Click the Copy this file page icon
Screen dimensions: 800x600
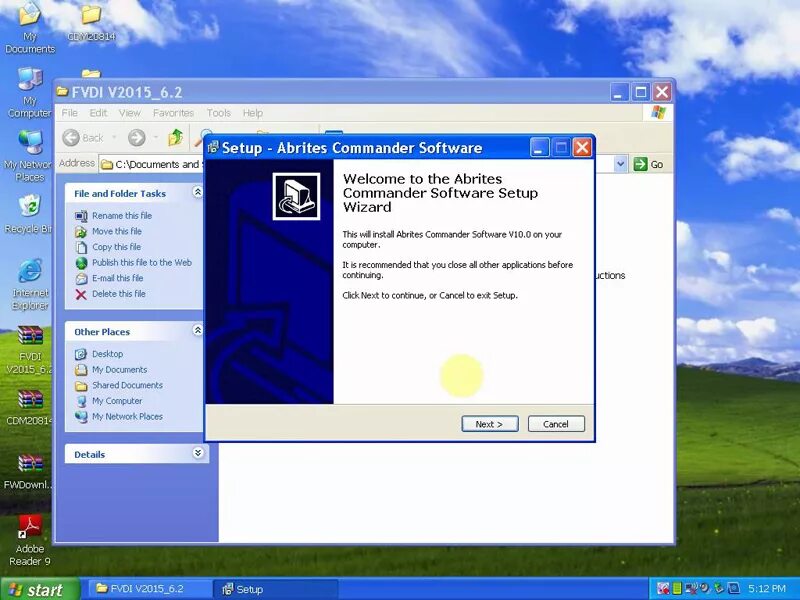(x=81, y=247)
